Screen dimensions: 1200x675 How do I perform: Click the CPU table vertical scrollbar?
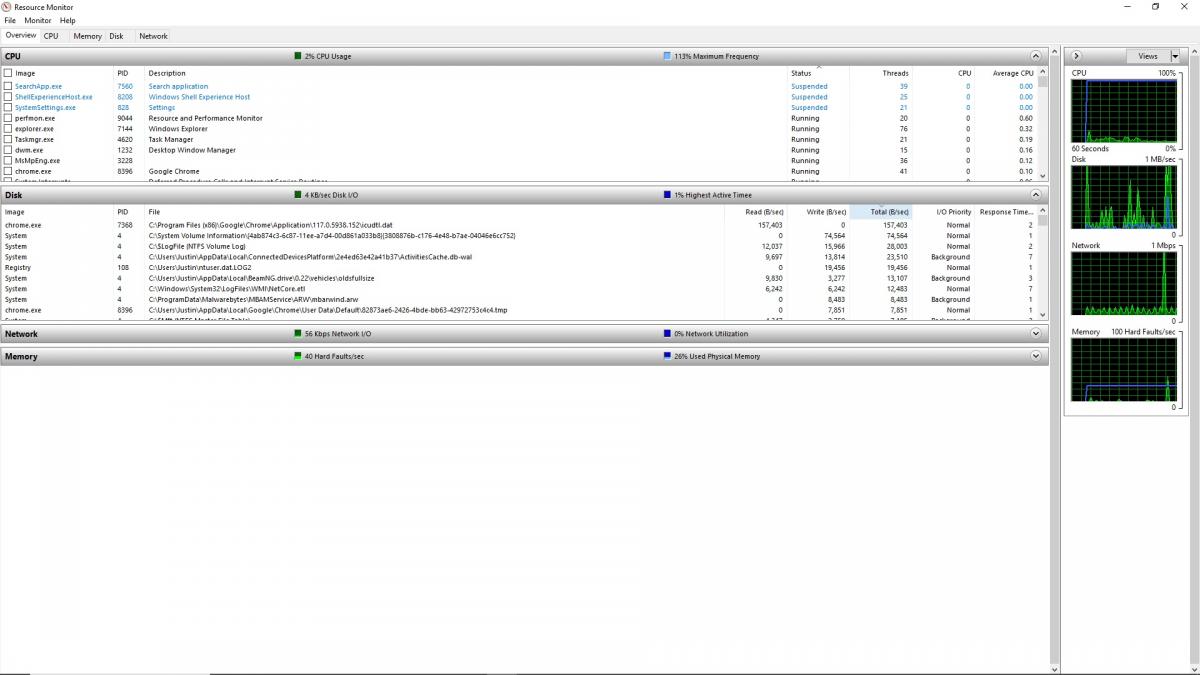(x=1043, y=124)
